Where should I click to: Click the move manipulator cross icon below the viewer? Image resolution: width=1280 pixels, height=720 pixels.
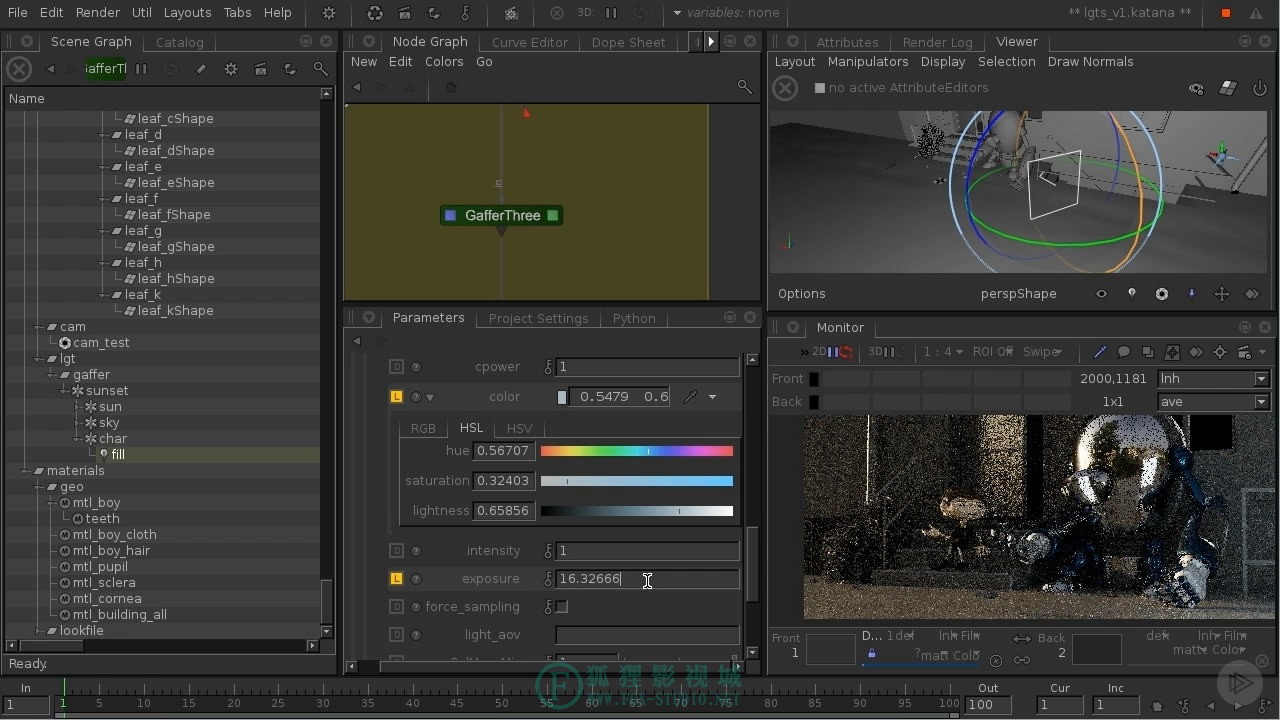[1221, 294]
